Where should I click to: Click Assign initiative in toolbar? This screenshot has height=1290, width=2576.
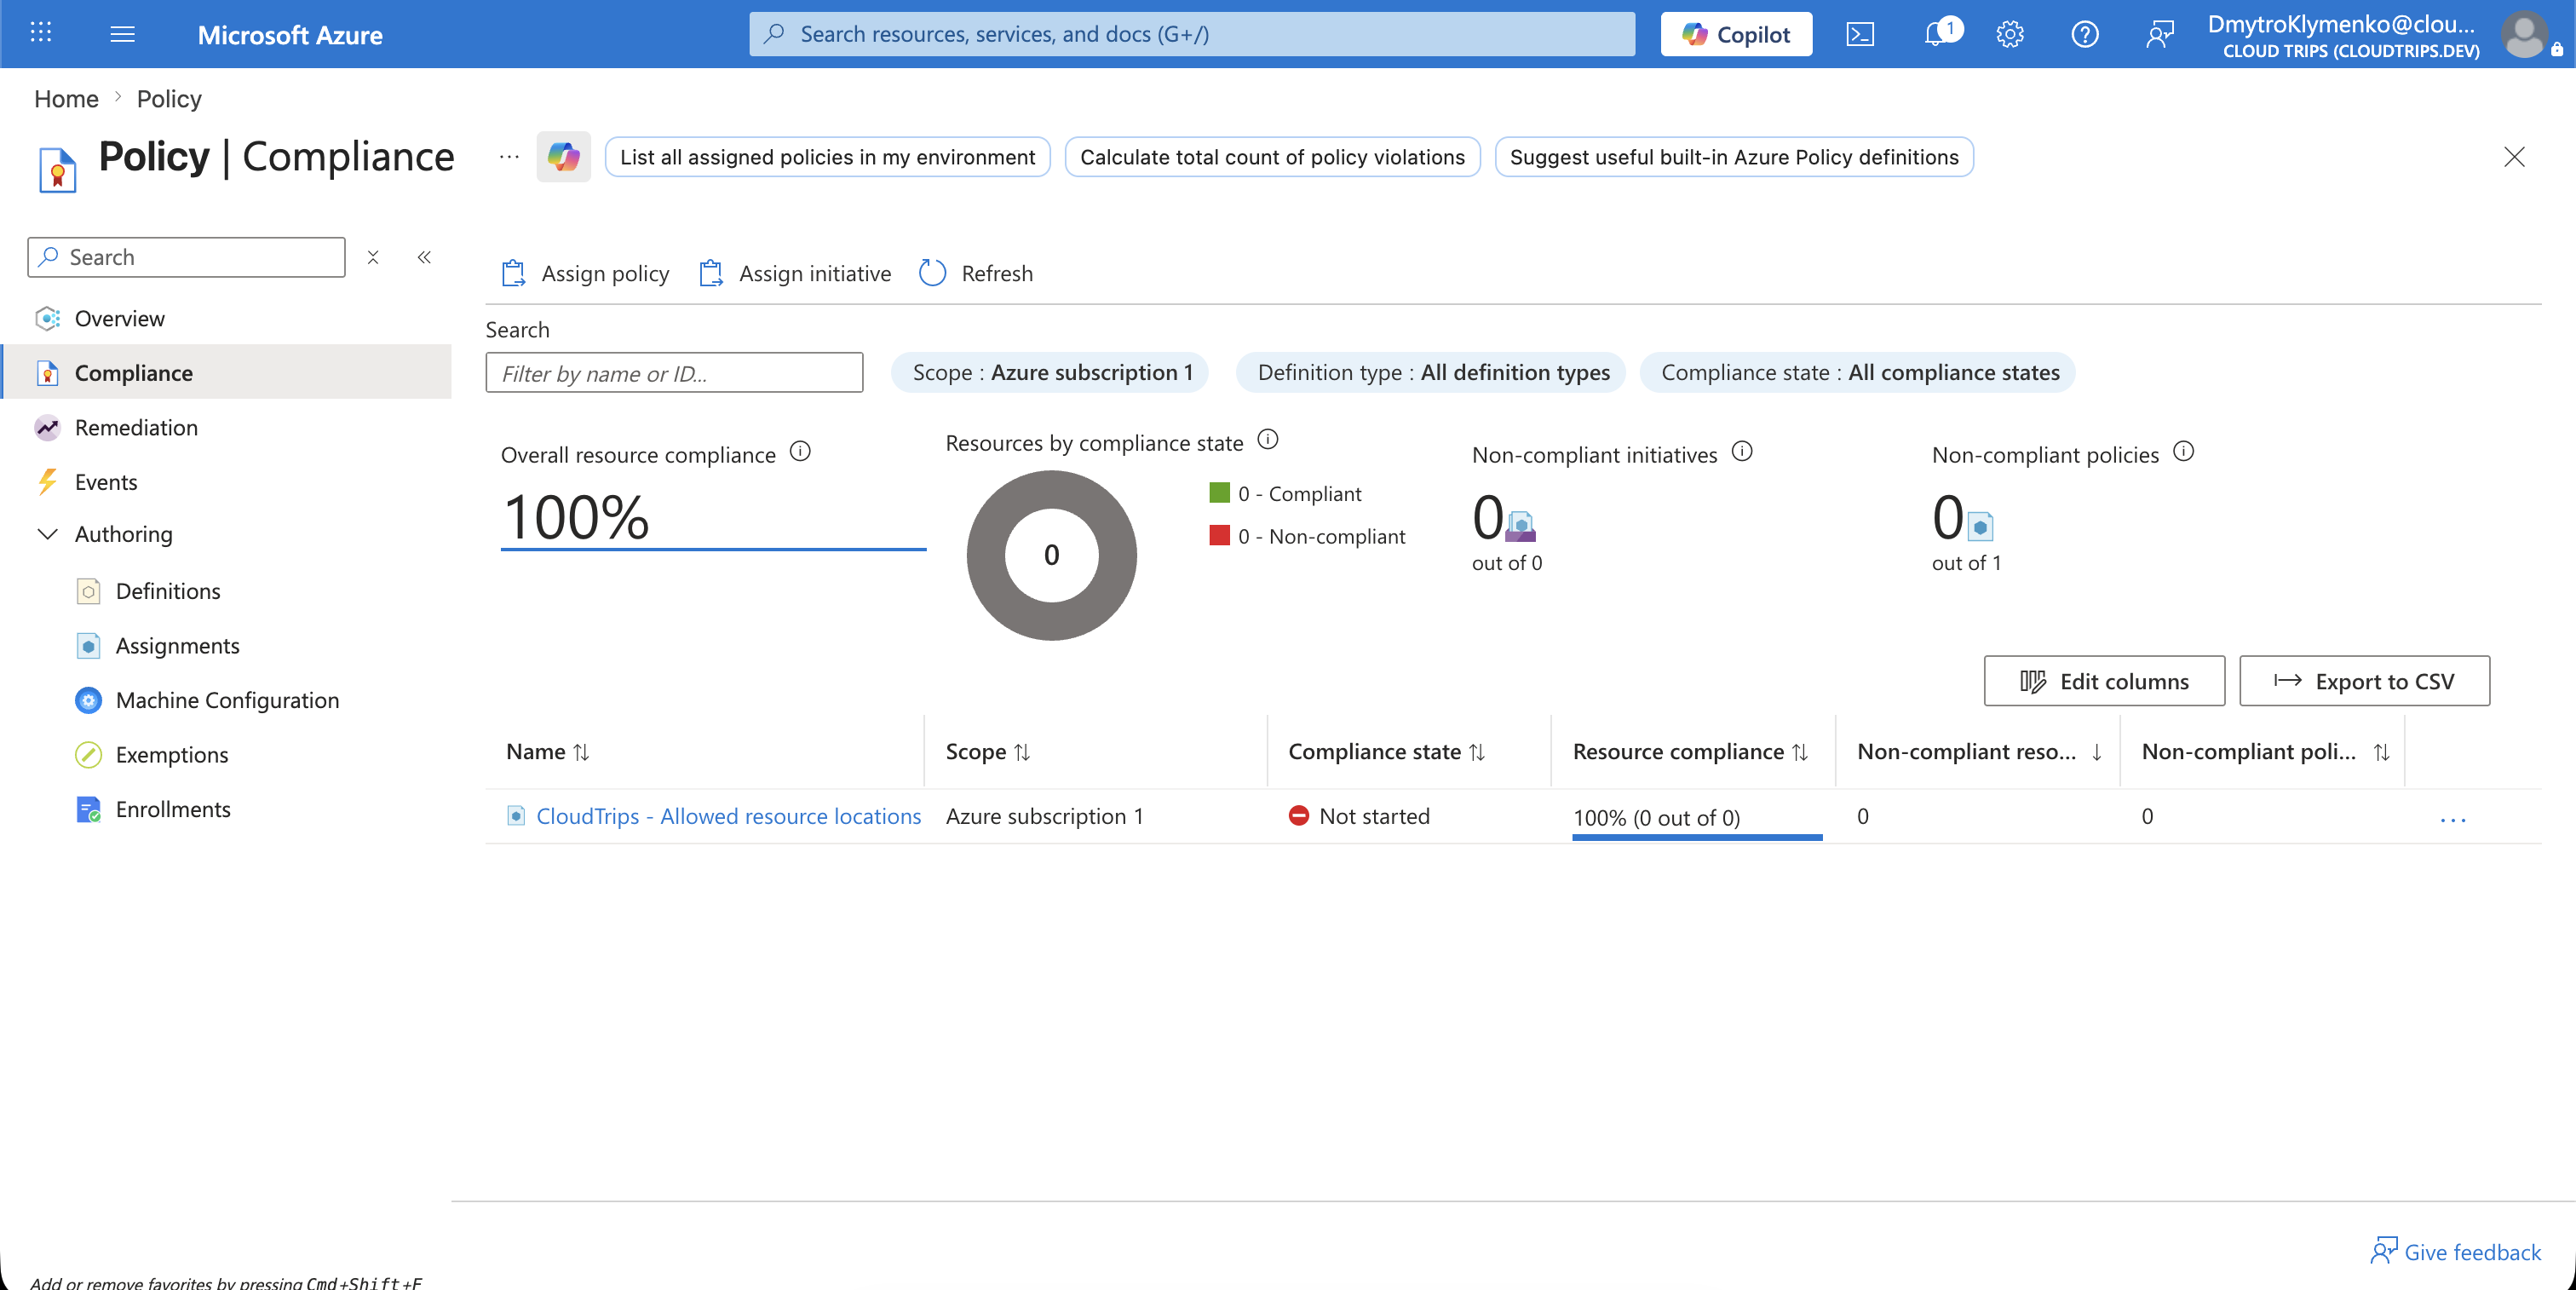pos(794,273)
